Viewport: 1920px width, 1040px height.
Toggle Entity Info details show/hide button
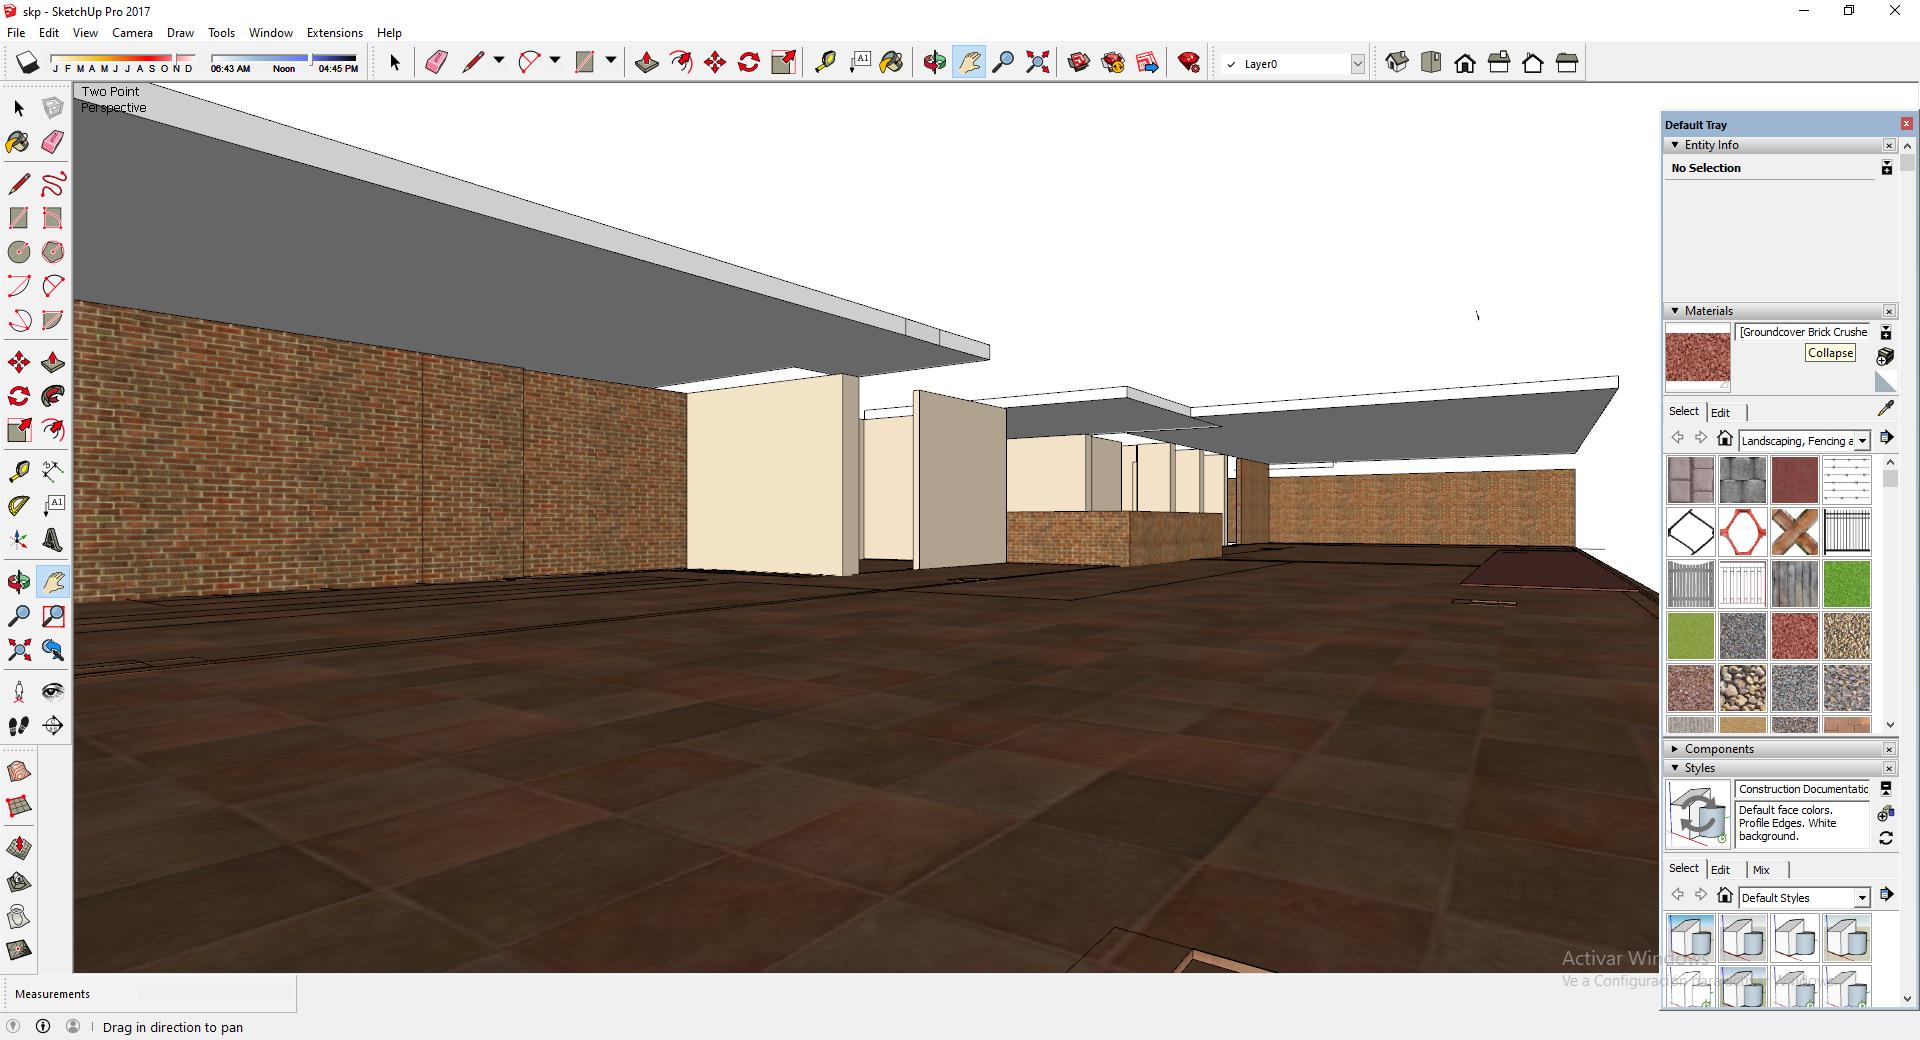pyautogui.click(x=1886, y=168)
